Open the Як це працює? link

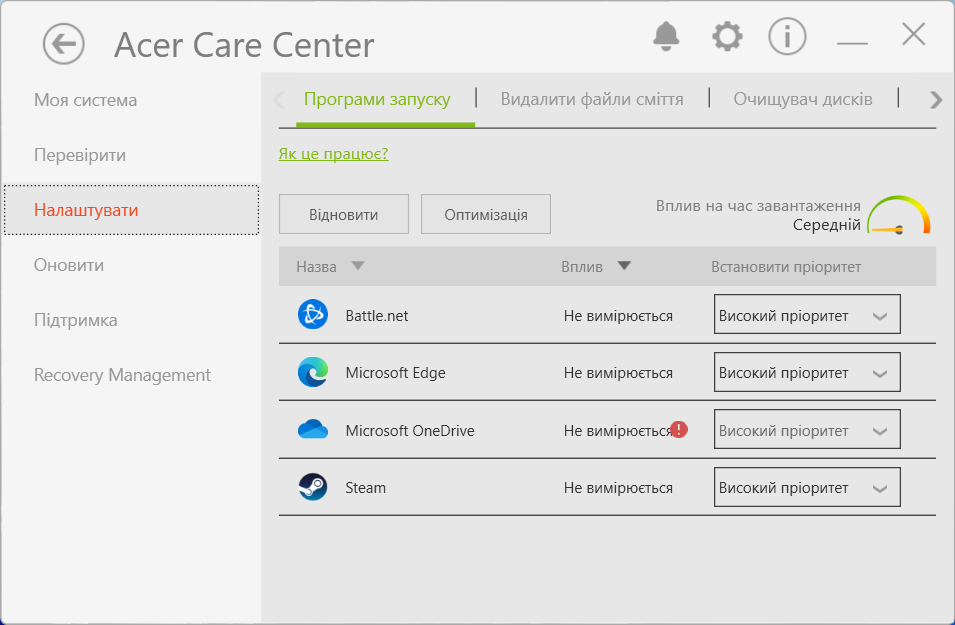(x=333, y=154)
